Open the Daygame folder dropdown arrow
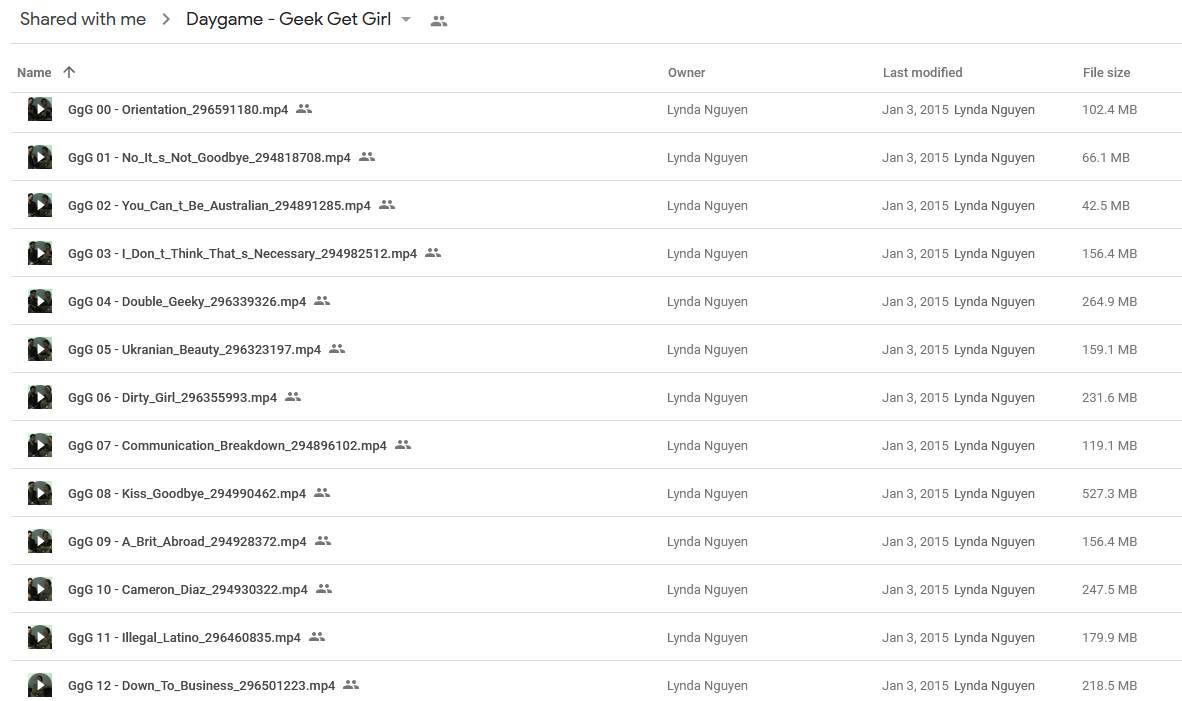This screenshot has height=701, width=1182. coord(406,20)
